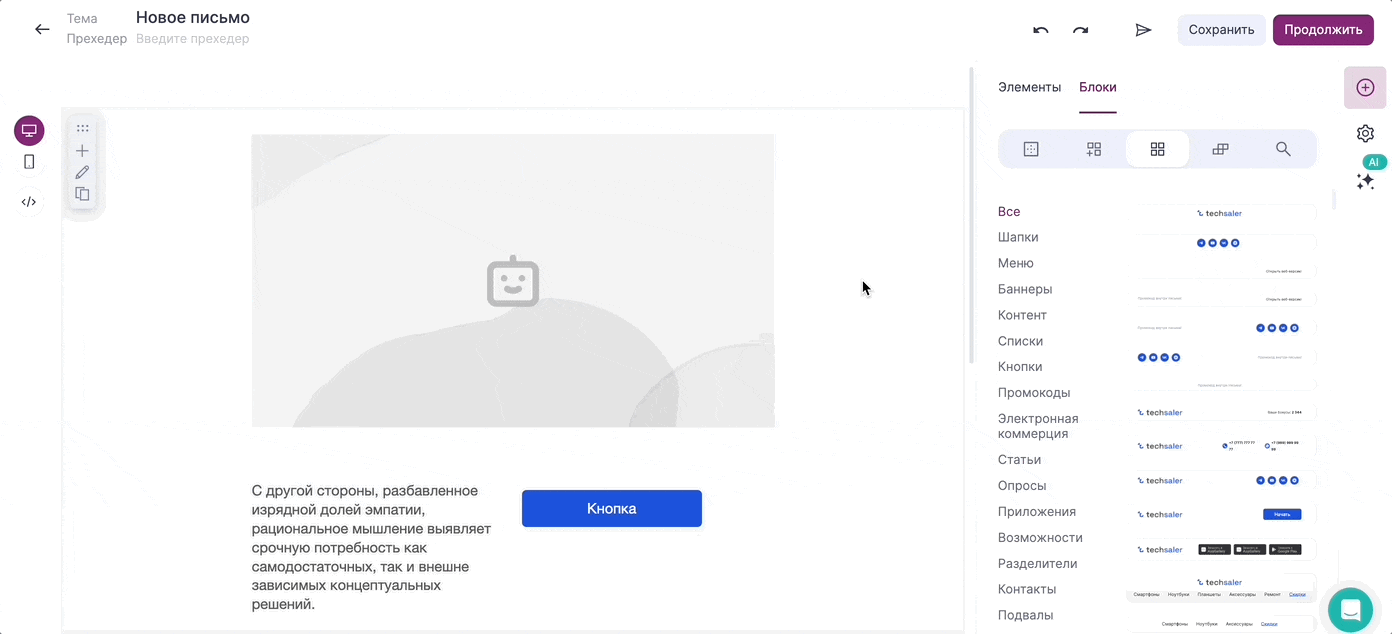Select the Кнопки category
Image resolution: width=1392 pixels, height=634 pixels.
[1020, 367]
